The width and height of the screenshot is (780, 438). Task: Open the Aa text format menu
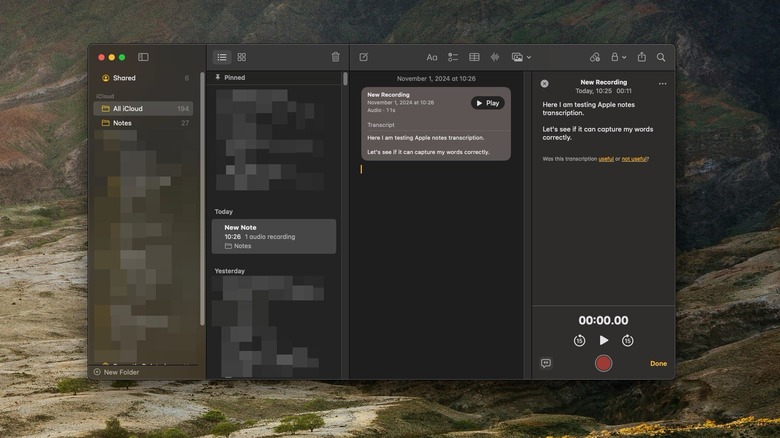click(x=432, y=57)
